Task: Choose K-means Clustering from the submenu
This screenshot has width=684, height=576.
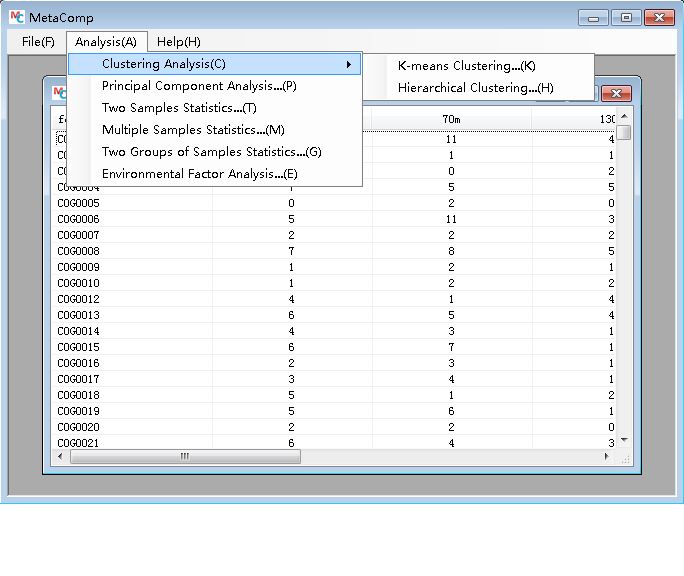Action: tap(466, 66)
